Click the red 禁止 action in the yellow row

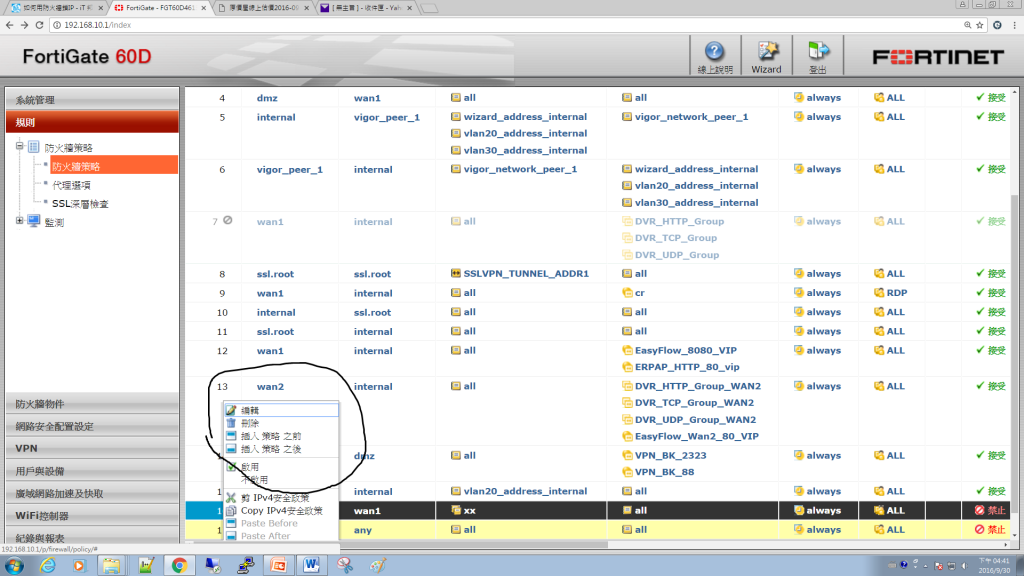pyautogui.click(x=990, y=530)
